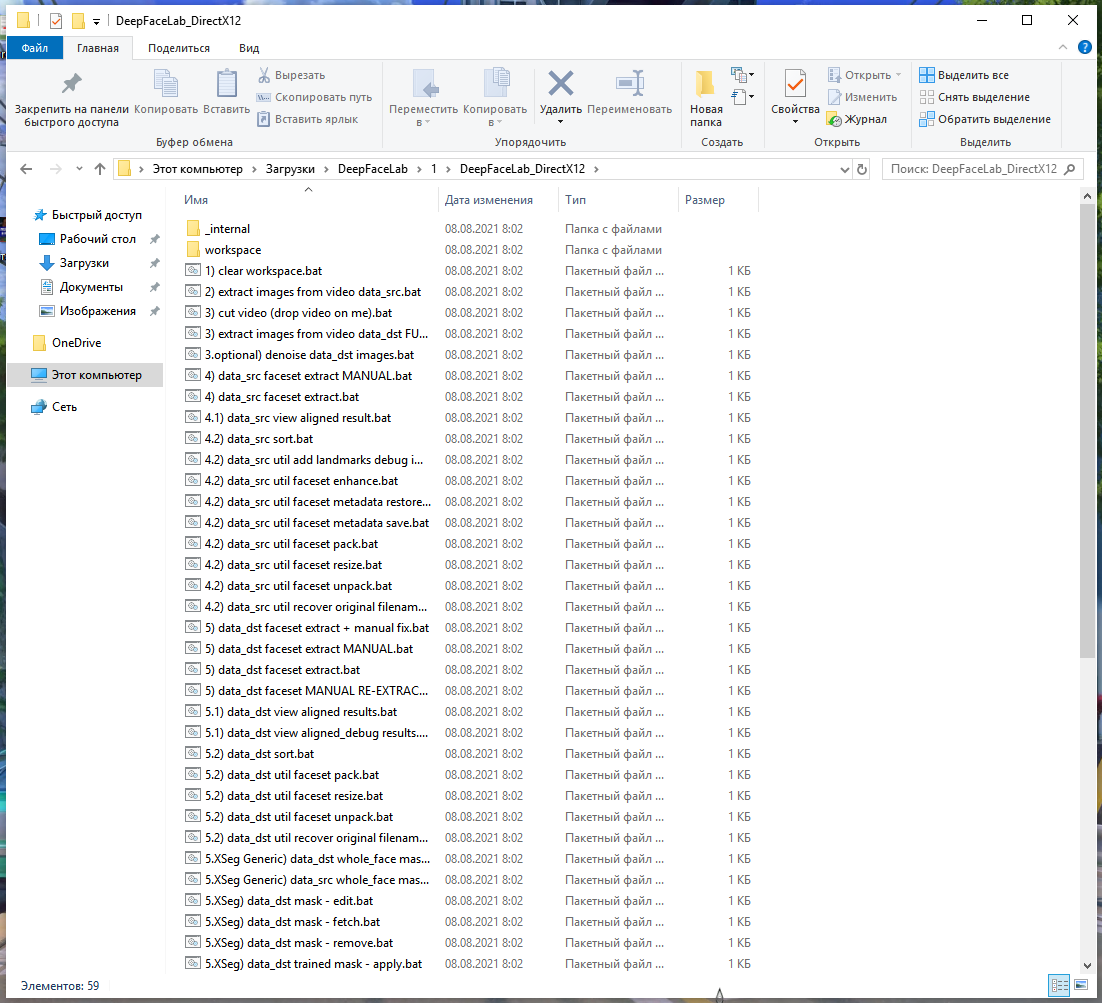Screen dimensions: 1102x1003
Task: Switch to large icons view in status bar
Action: click(x=1081, y=985)
